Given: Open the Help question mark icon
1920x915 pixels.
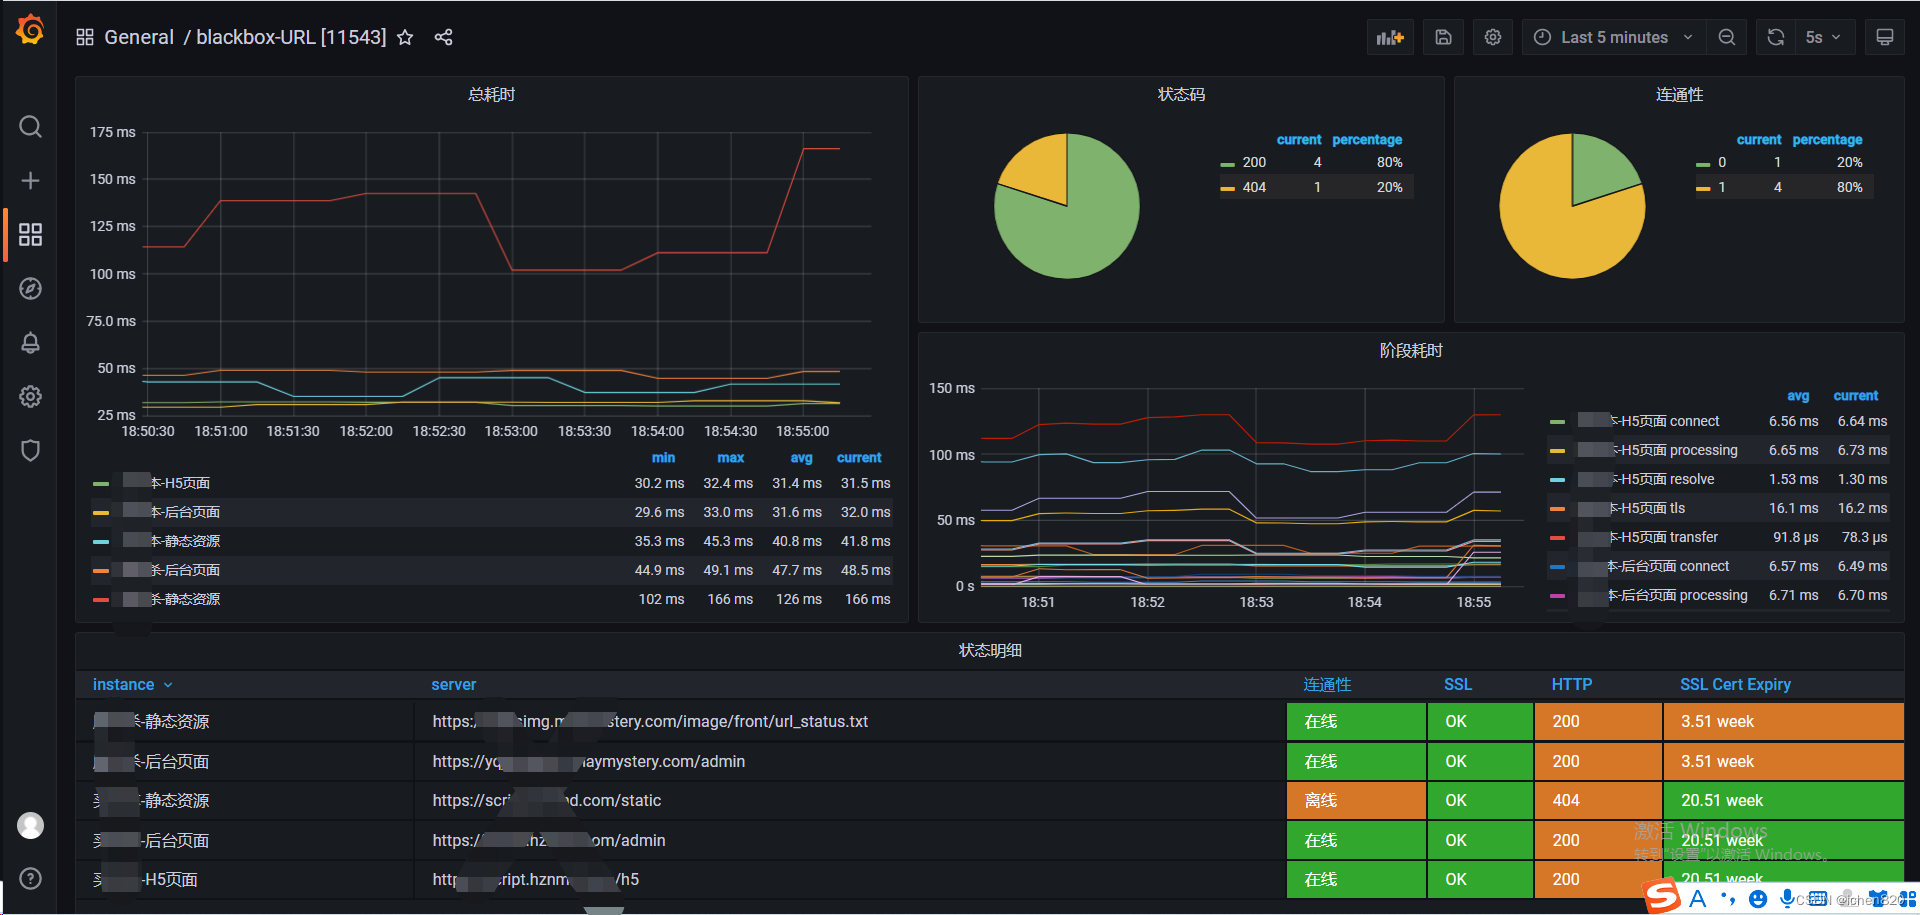Looking at the screenshot, I should (30, 879).
